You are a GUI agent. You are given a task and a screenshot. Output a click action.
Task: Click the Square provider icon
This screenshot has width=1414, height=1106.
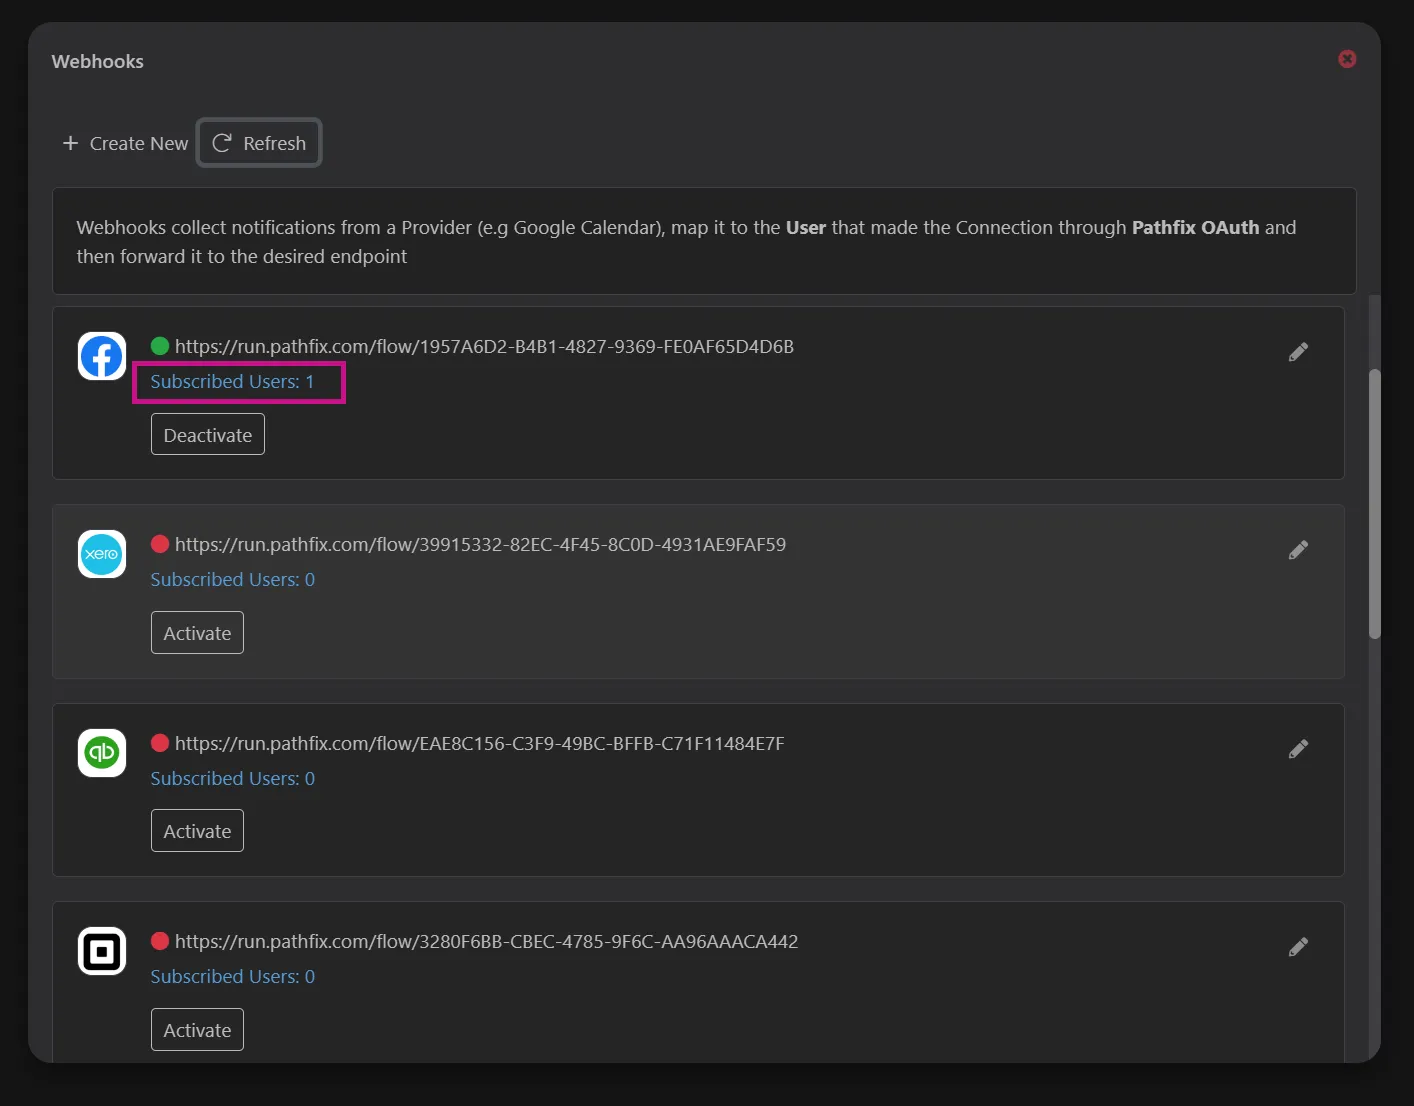click(102, 951)
